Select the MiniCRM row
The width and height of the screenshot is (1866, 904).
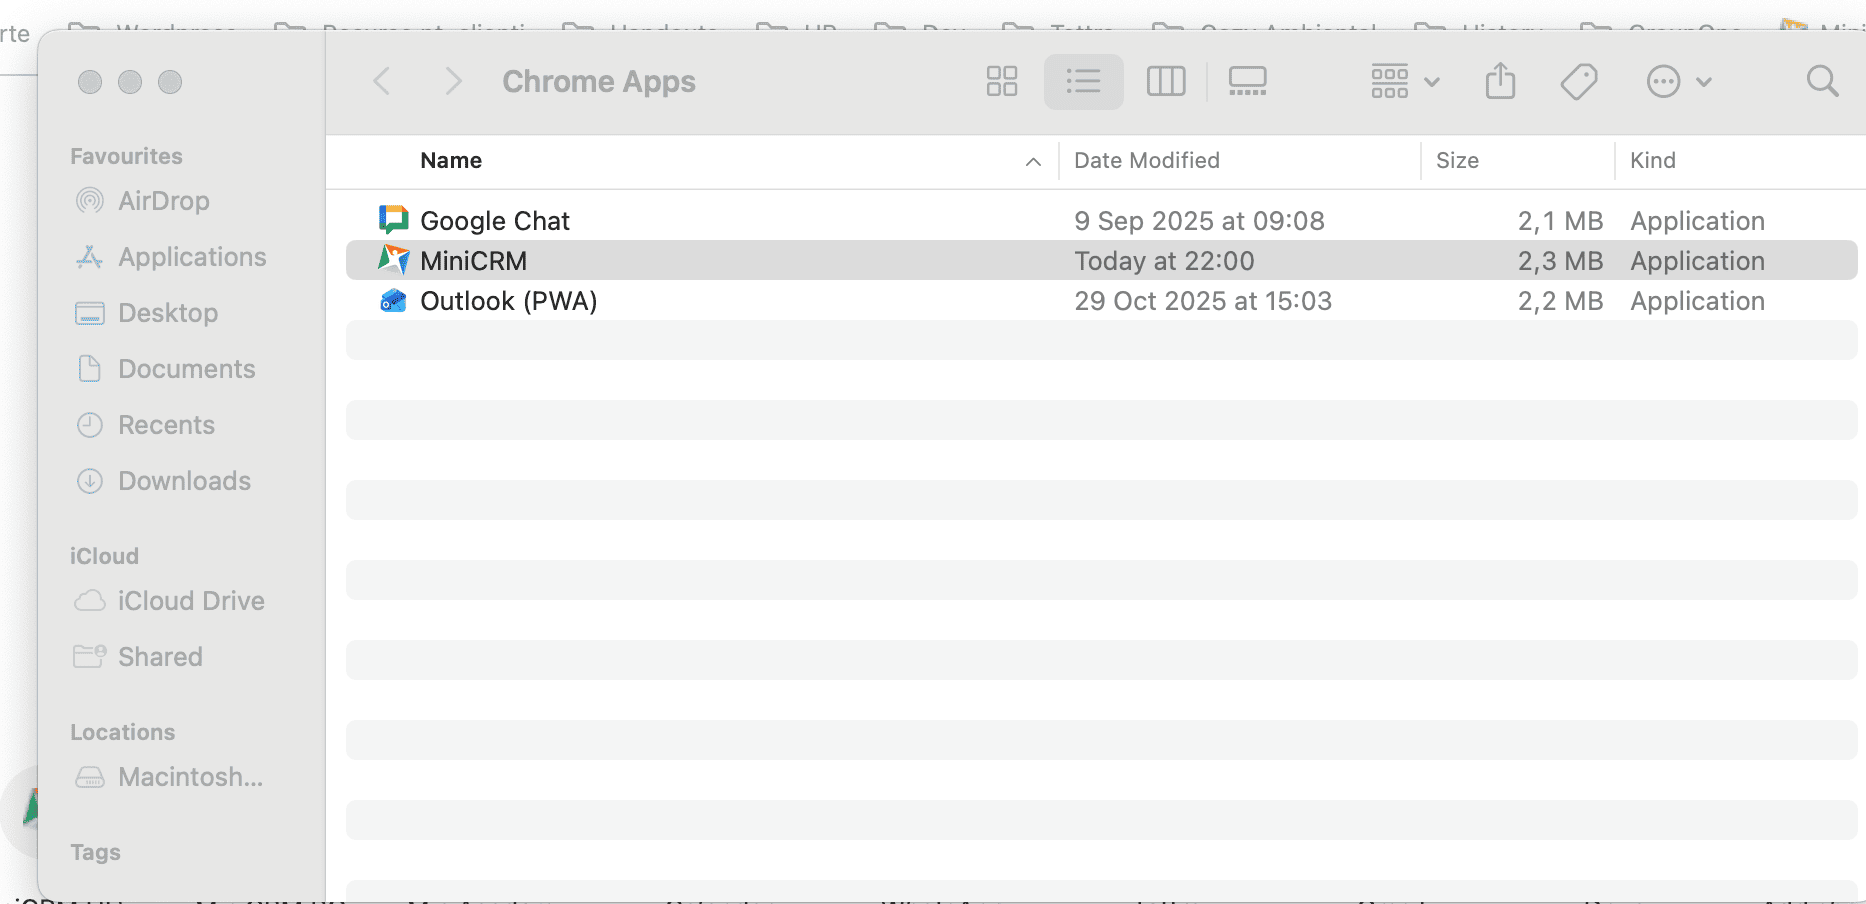[473, 261]
